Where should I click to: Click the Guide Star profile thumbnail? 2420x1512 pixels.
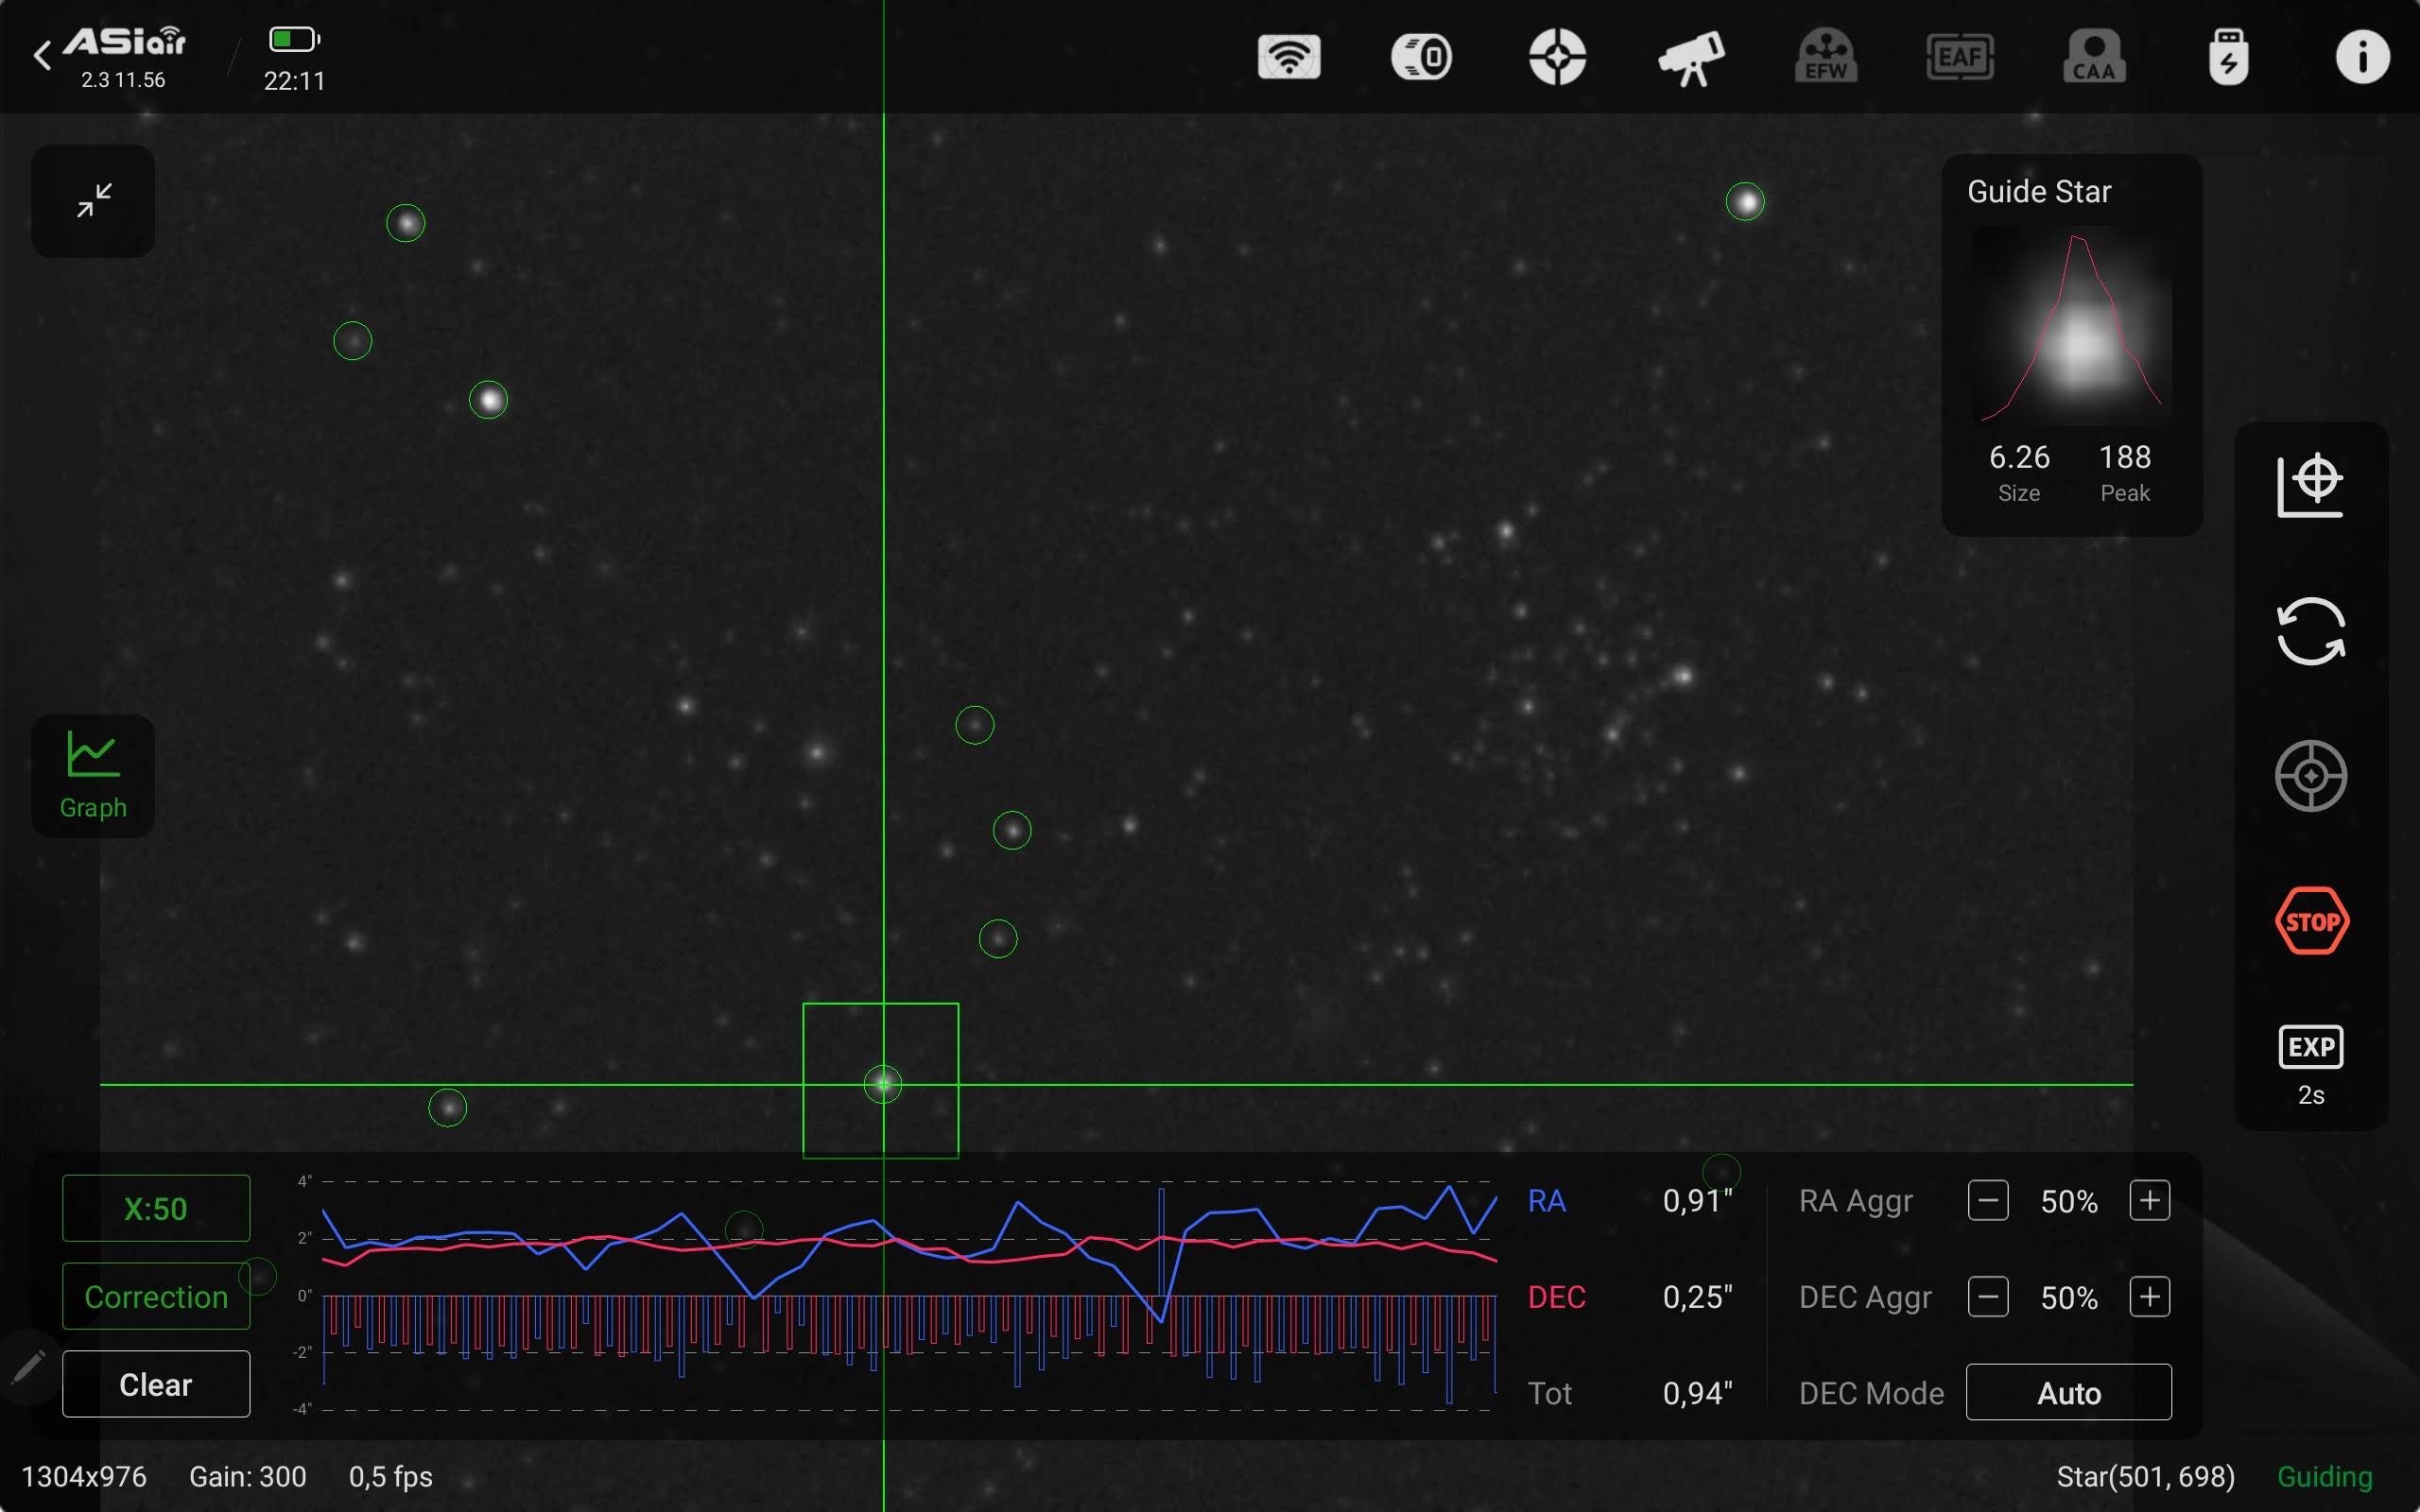pyautogui.click(x=2072, y=324)
